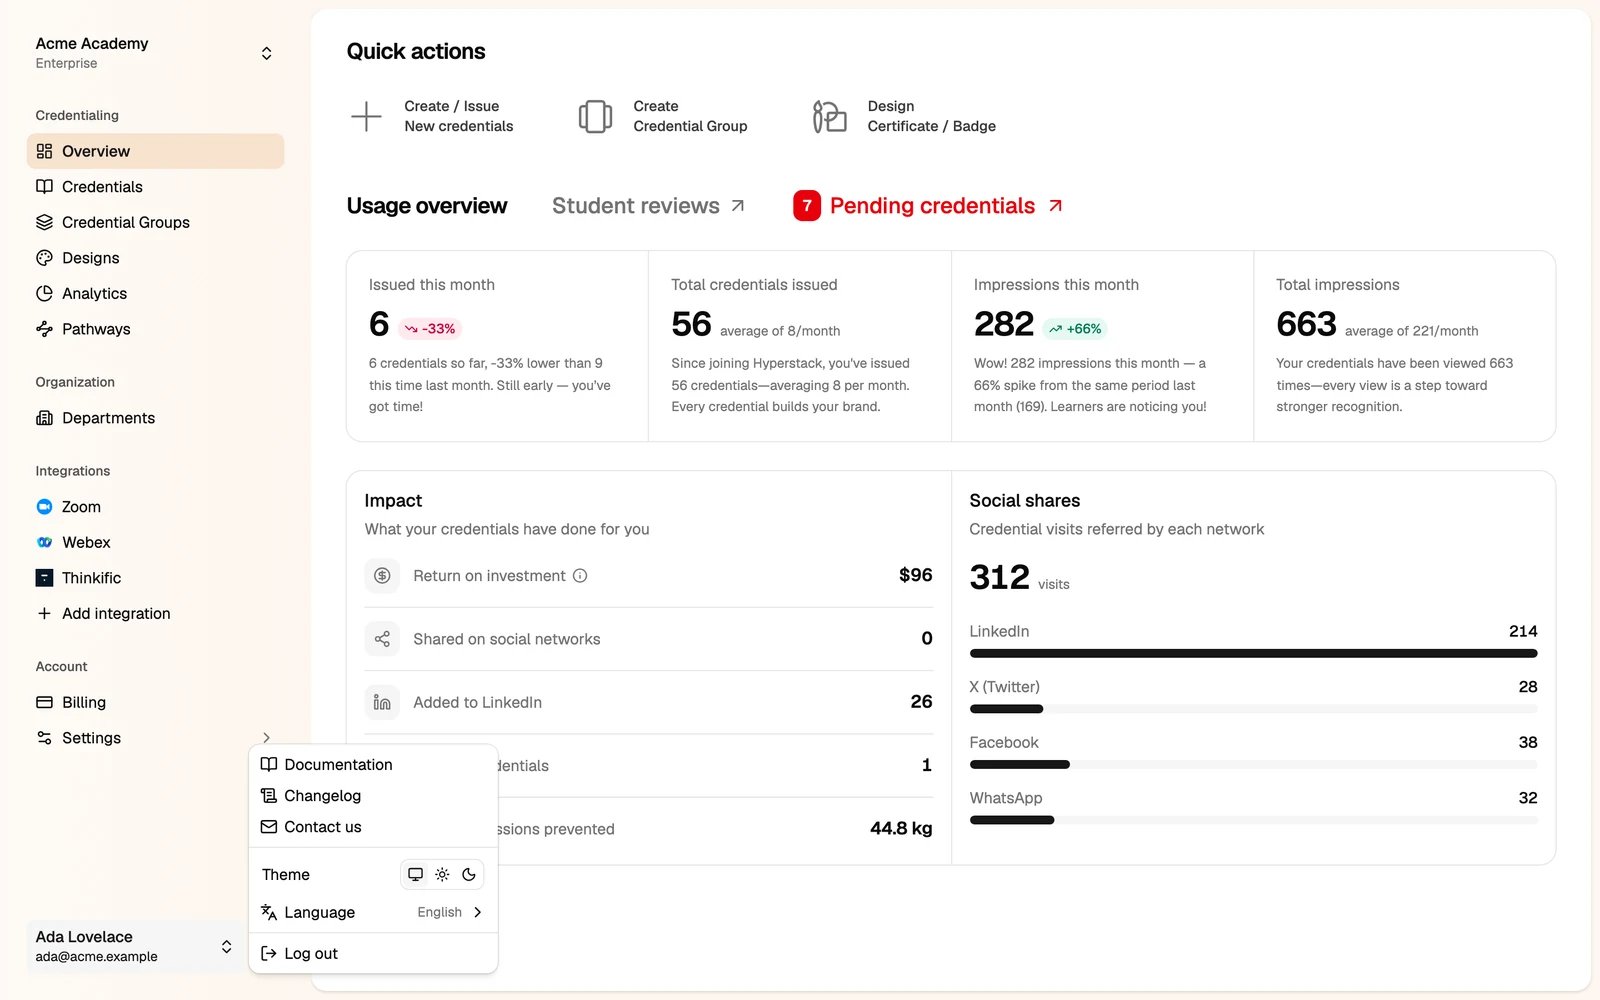Click the Add integration plus icon

(x=44, y=613)
